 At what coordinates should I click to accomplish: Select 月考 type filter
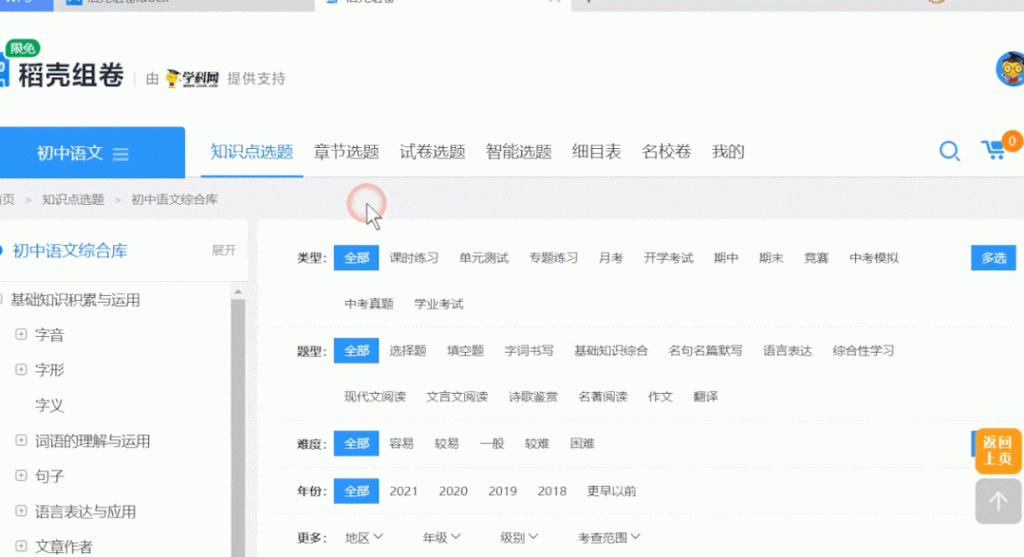tap(611, 258)
